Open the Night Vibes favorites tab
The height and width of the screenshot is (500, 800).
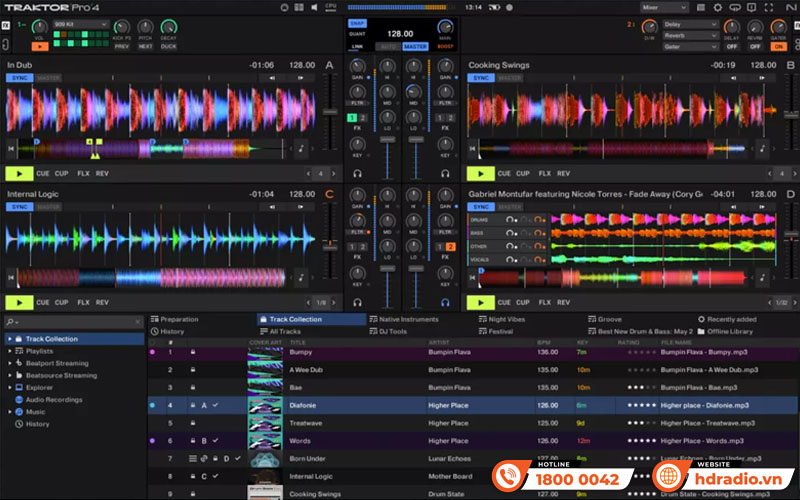[503, 319]
